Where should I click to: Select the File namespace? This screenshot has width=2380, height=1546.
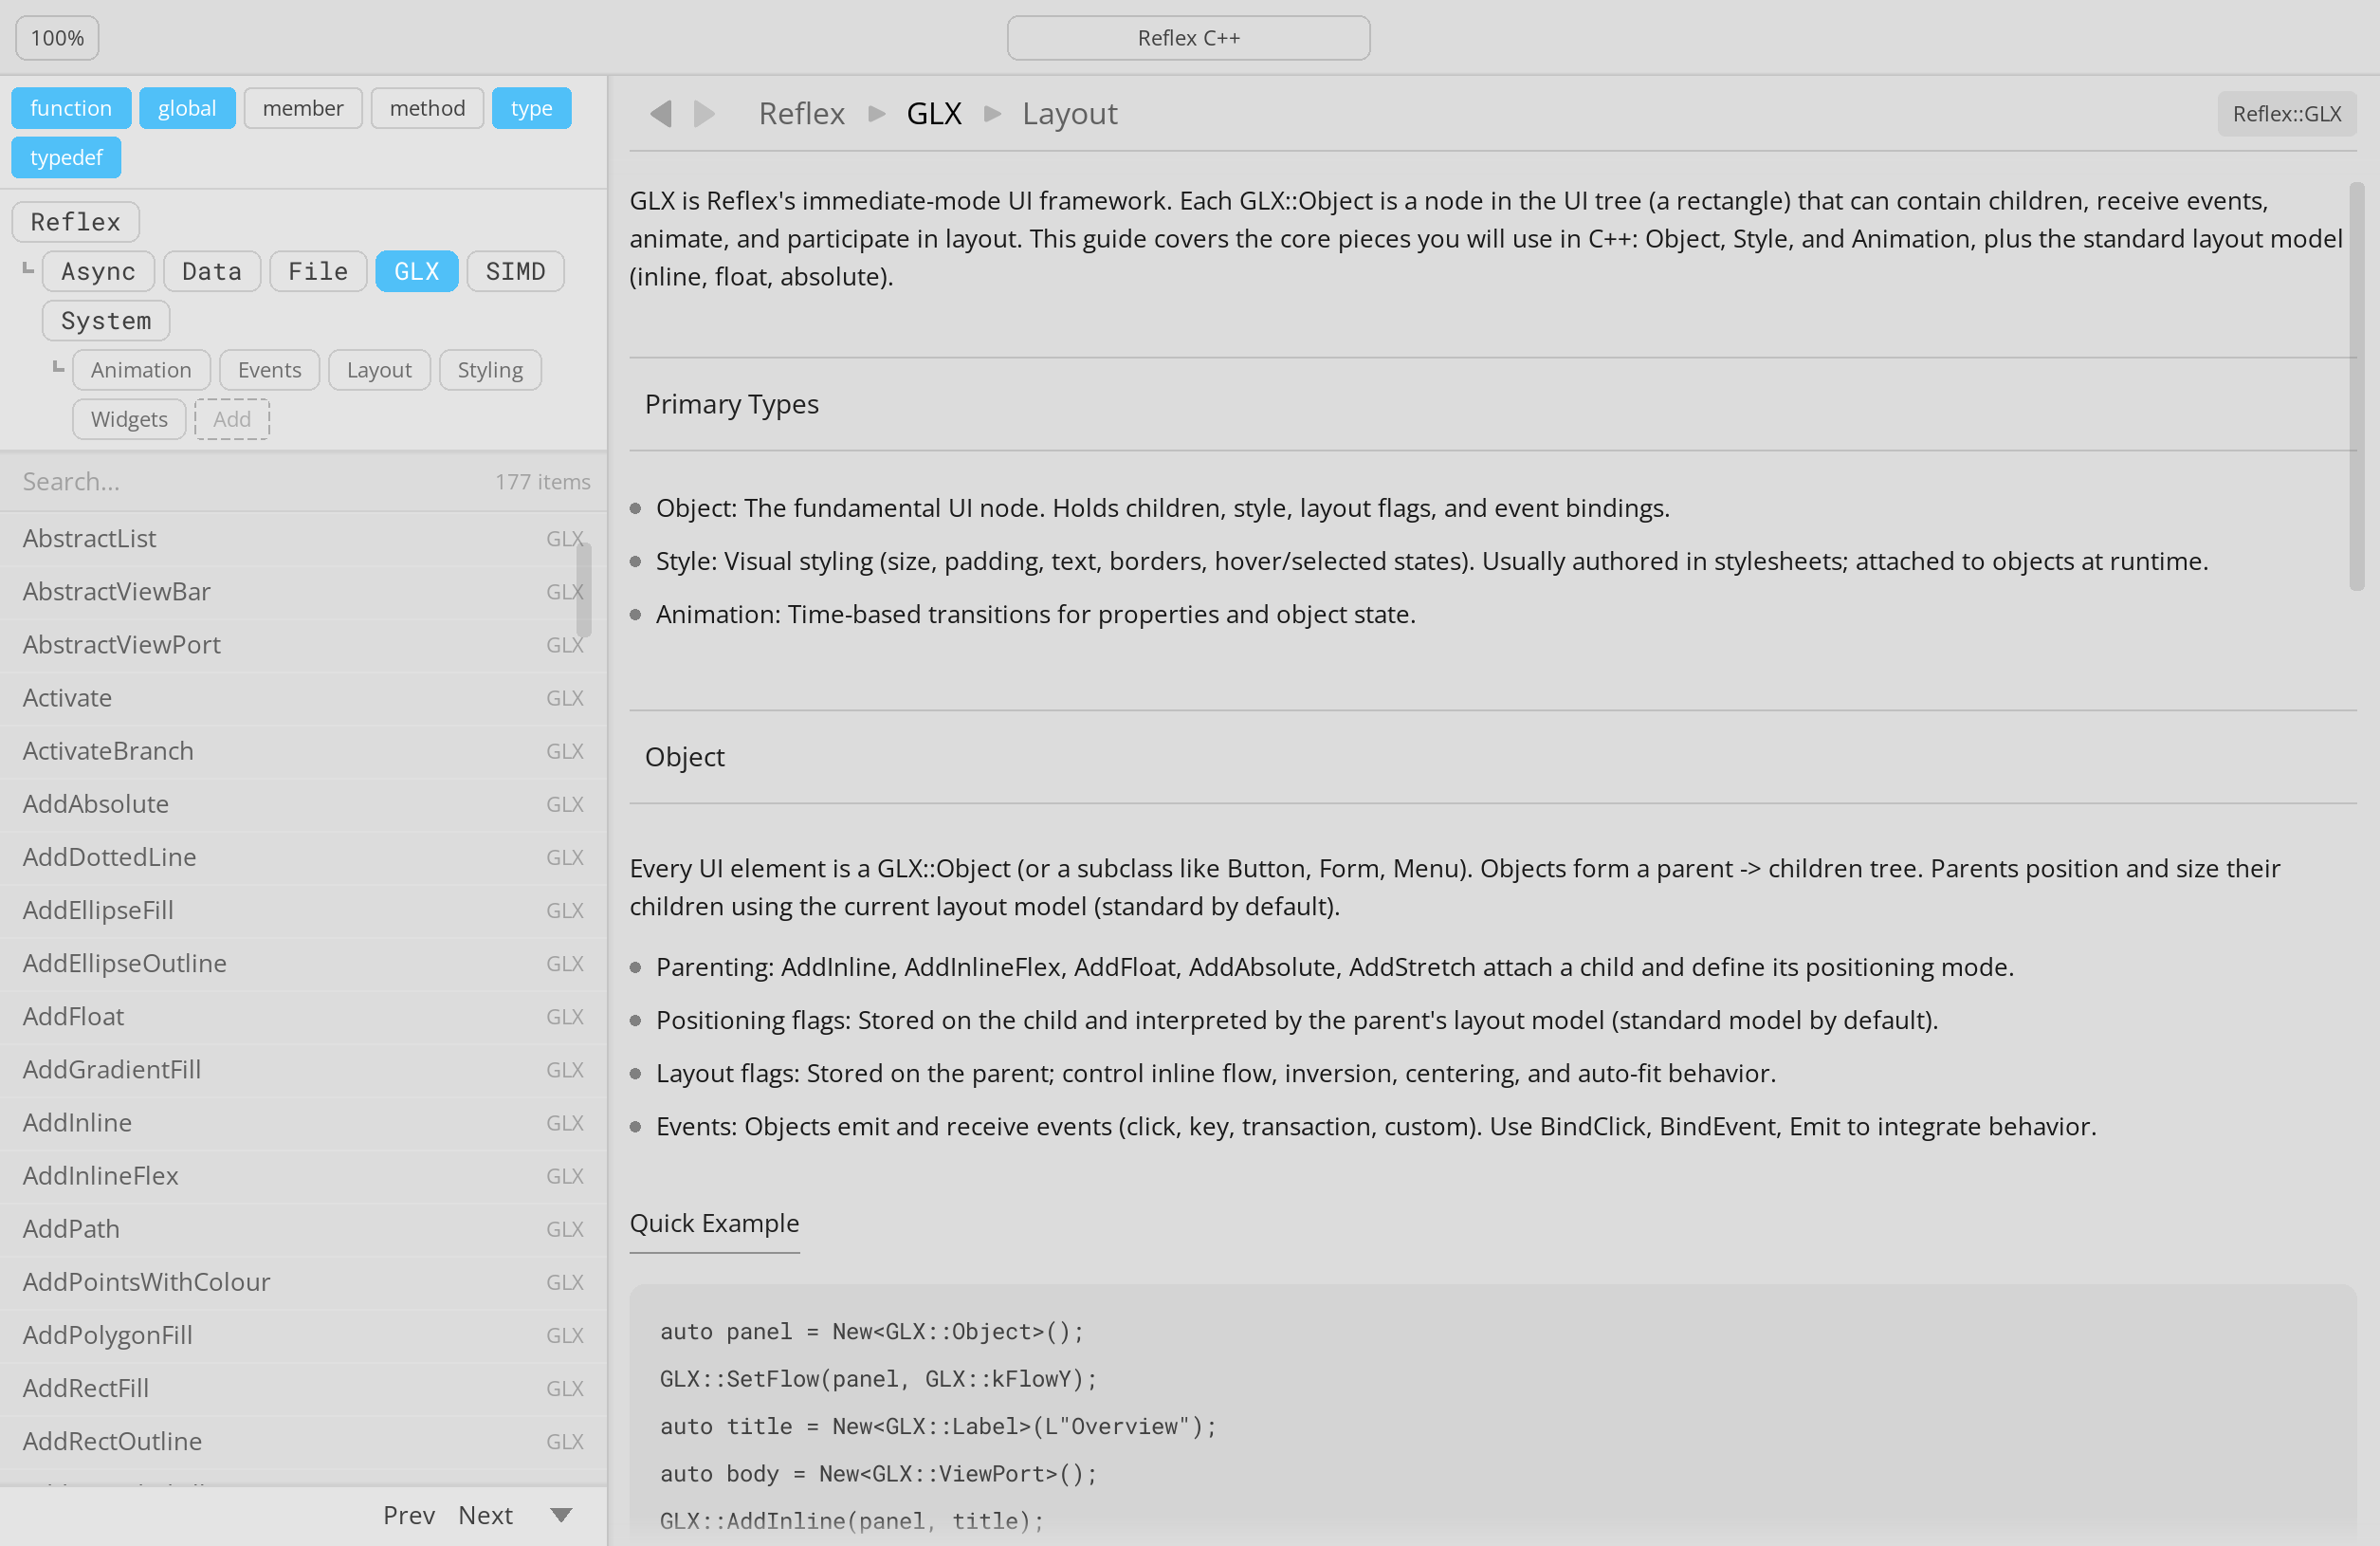pyautogui.click(x=318, y=271)
